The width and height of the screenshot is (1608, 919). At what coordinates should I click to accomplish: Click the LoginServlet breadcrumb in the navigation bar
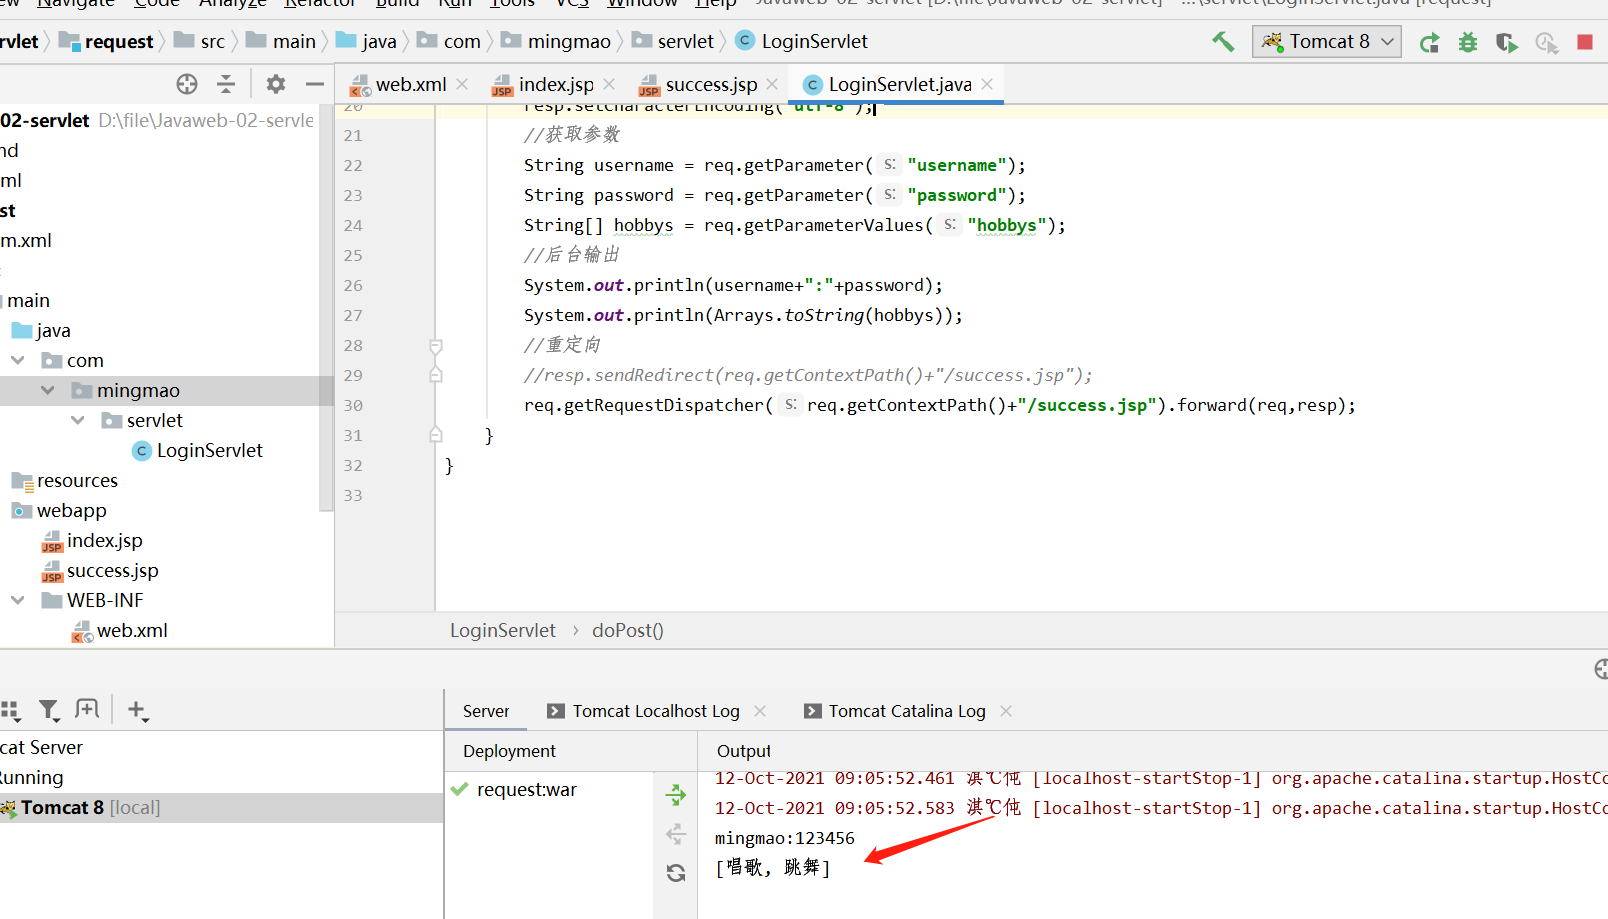click(802, 42)
